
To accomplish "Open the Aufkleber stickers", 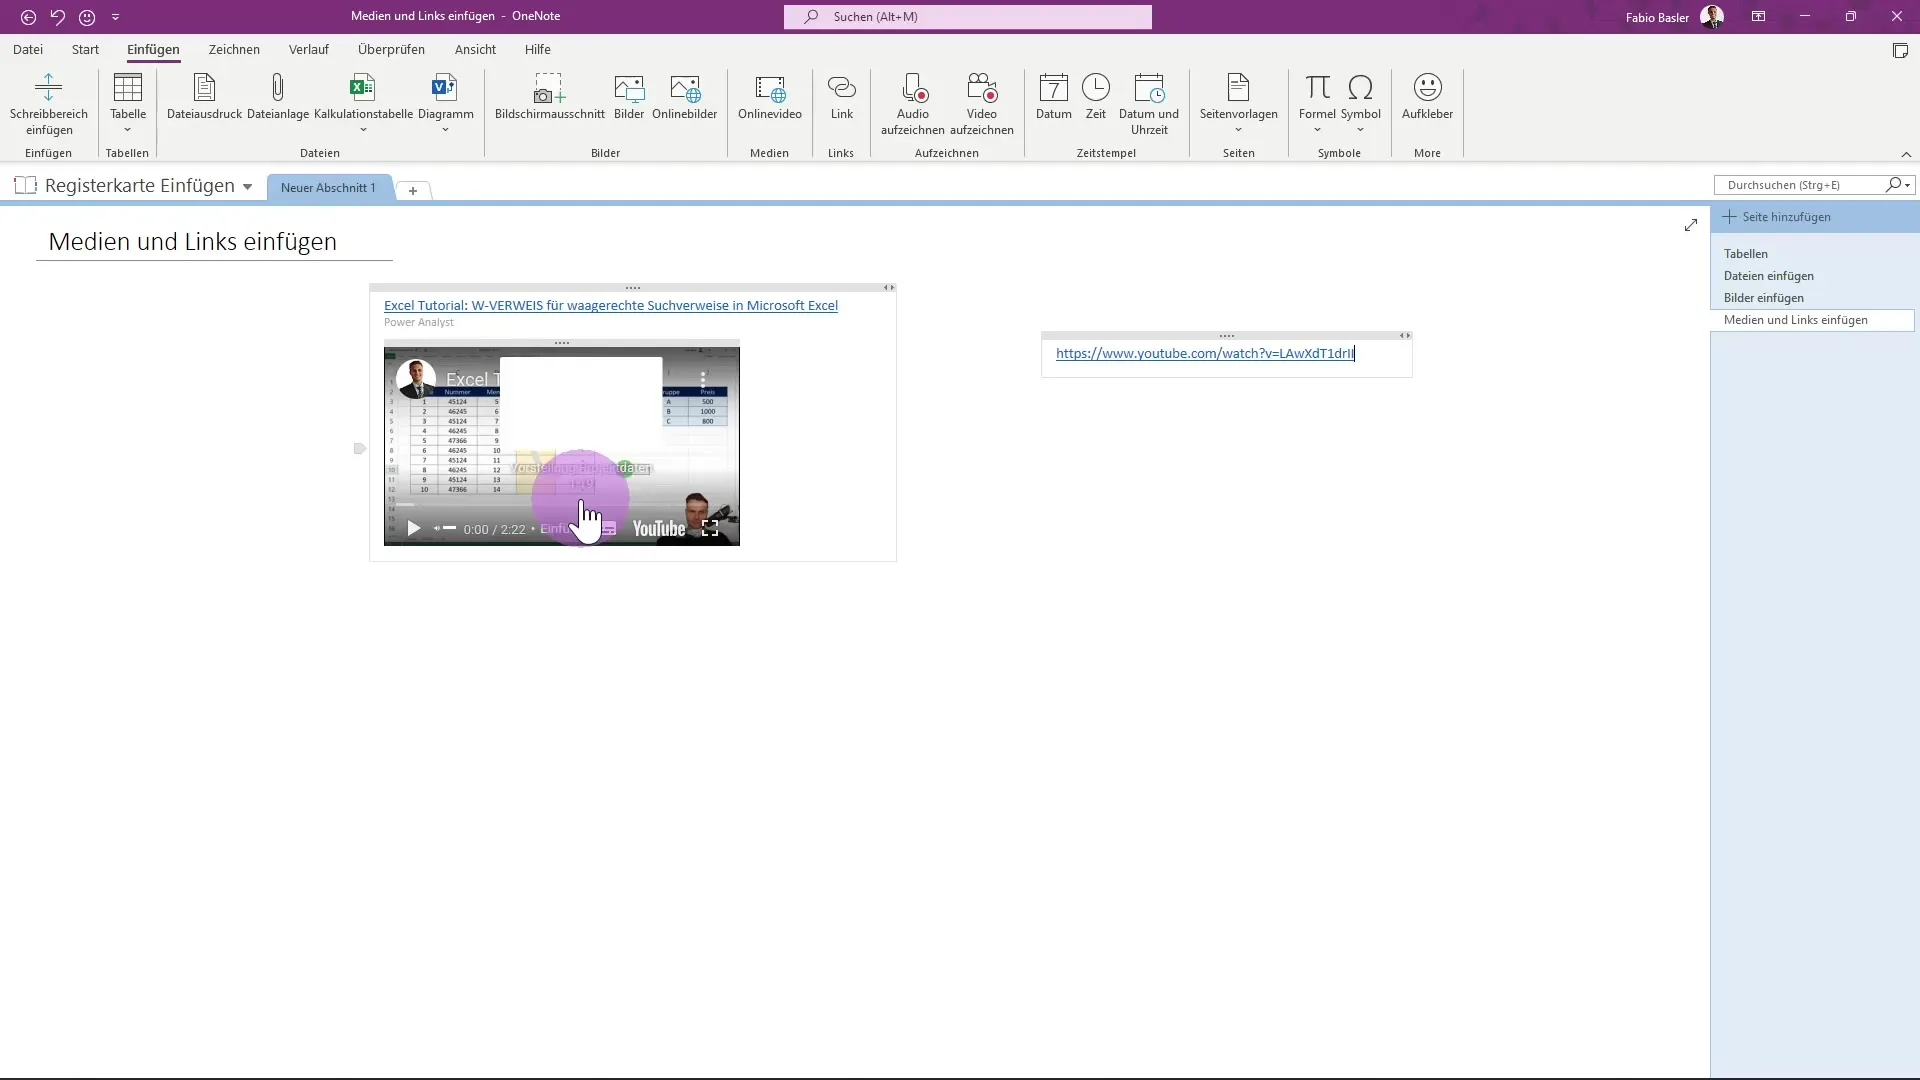I will point(1427,88).
